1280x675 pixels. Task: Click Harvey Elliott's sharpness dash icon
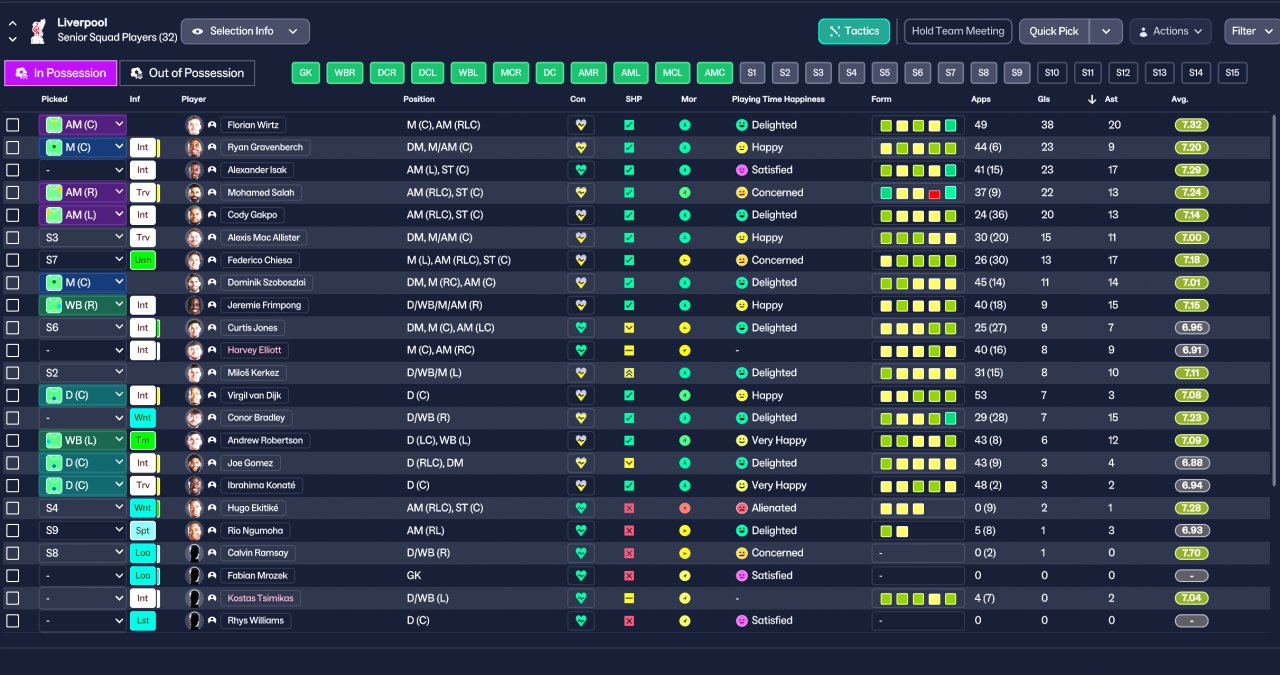pos(629,350)
